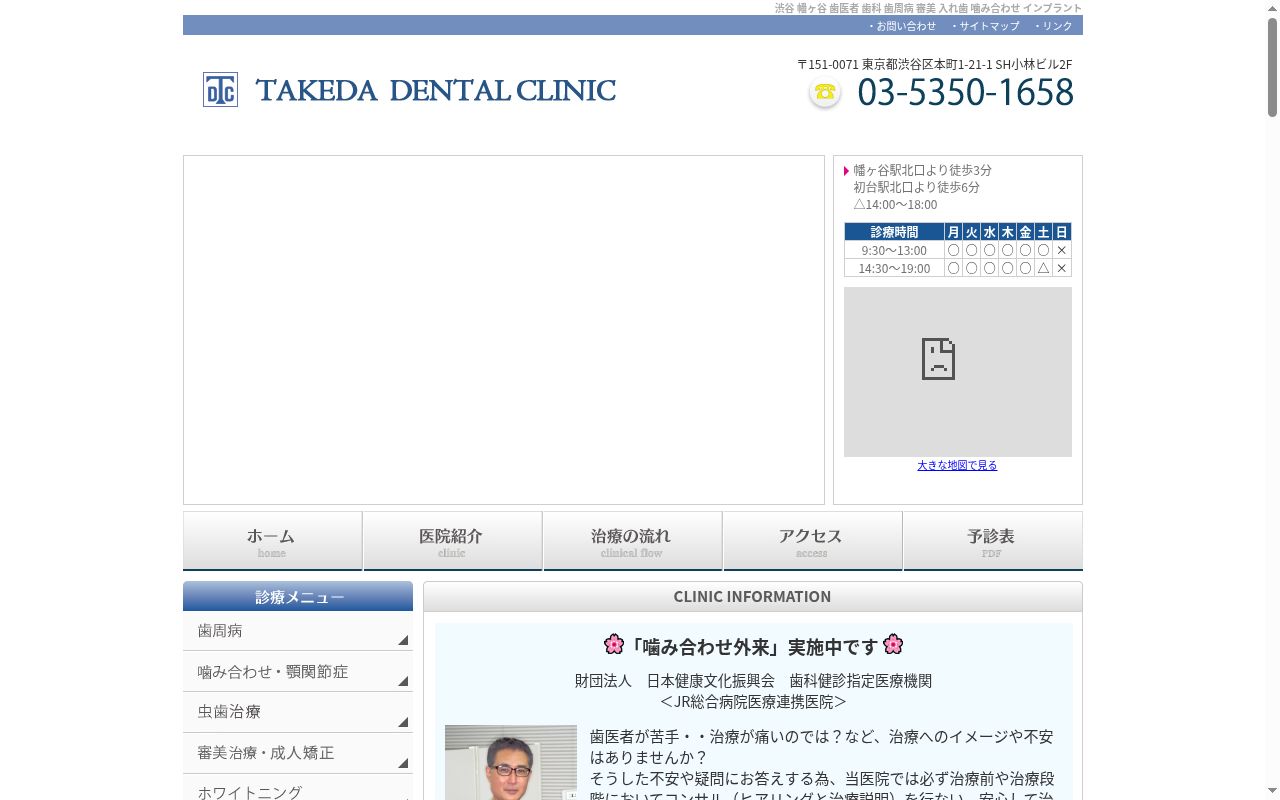This screenshot has width=1280, height=800.
Task: Click 幡ヶ谷駅北口より徒歩3分 text
Action: point(922,170)
